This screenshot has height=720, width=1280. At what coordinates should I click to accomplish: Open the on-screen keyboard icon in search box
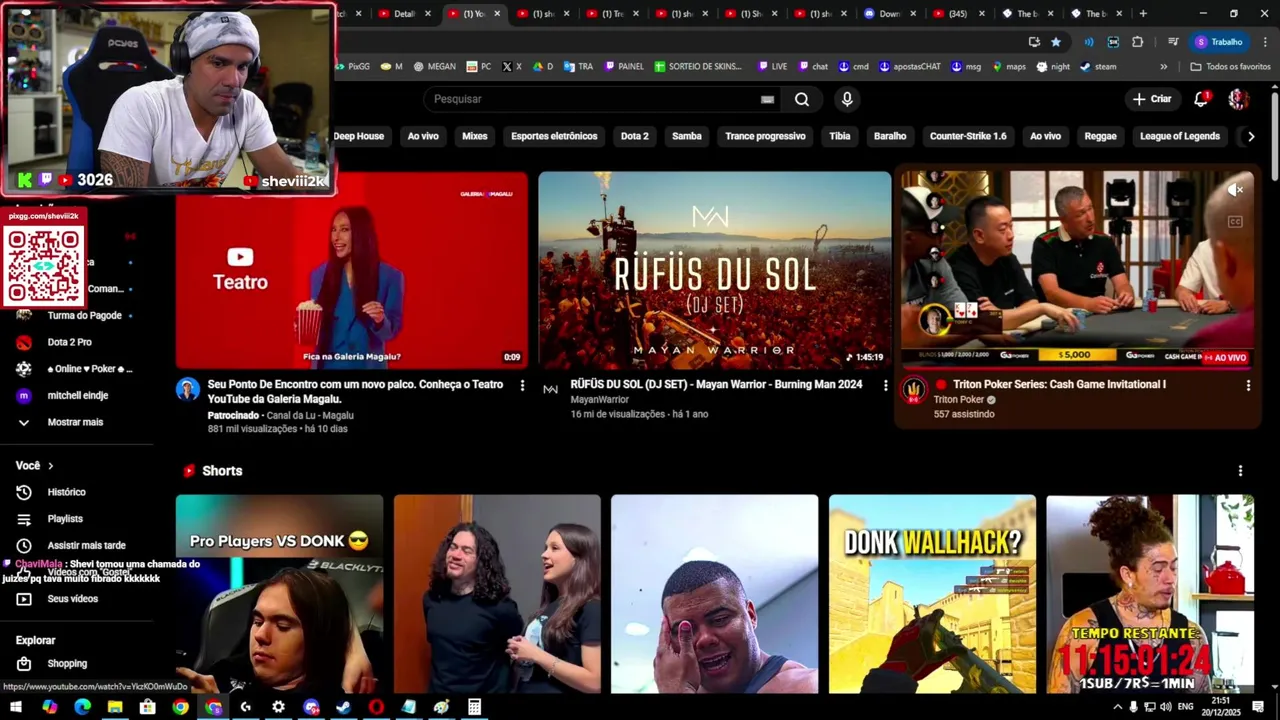pyautogui.click(x=767, y=99)
